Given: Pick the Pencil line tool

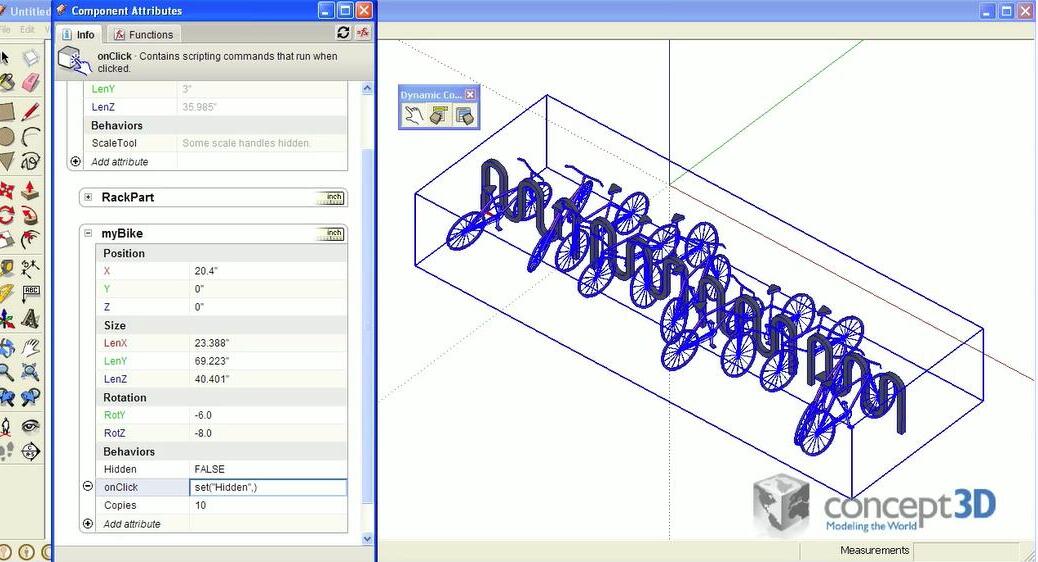Looking at the screenshot, I should [31, 111].
